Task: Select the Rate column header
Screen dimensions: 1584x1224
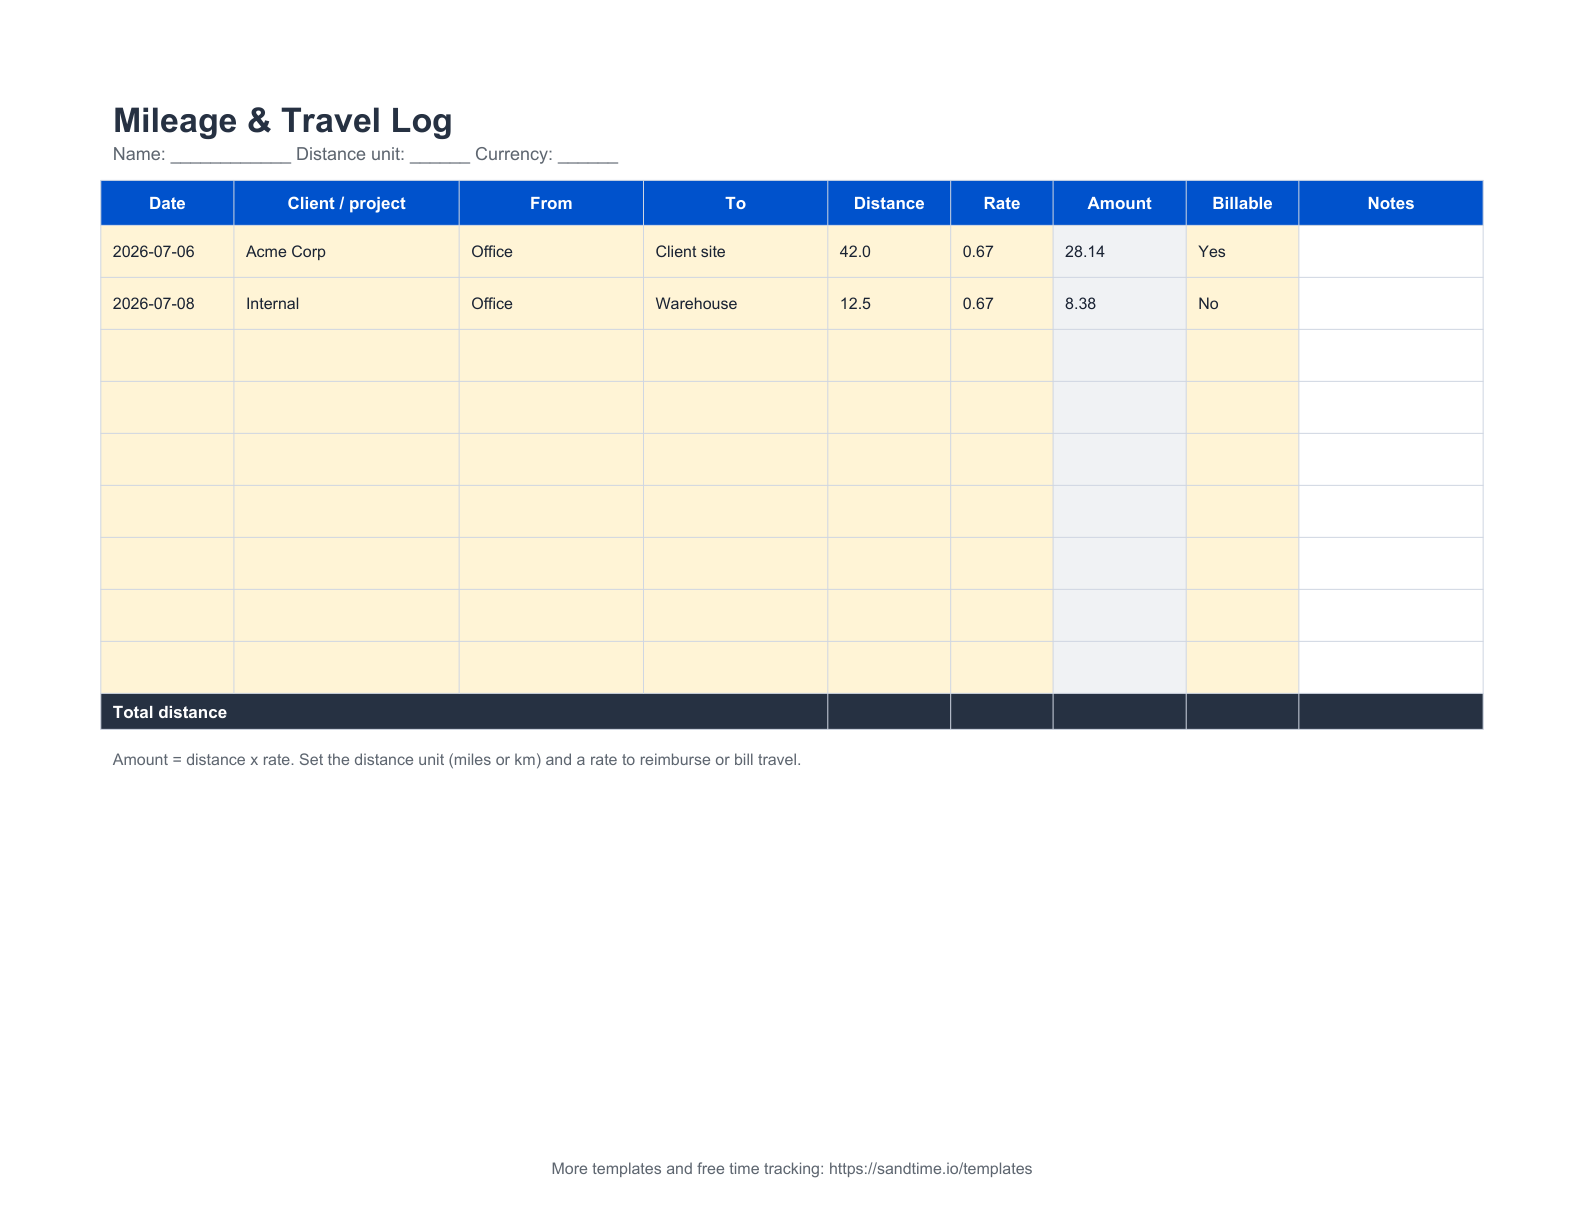Action: pyautogui.click(x=1001, y=203)
